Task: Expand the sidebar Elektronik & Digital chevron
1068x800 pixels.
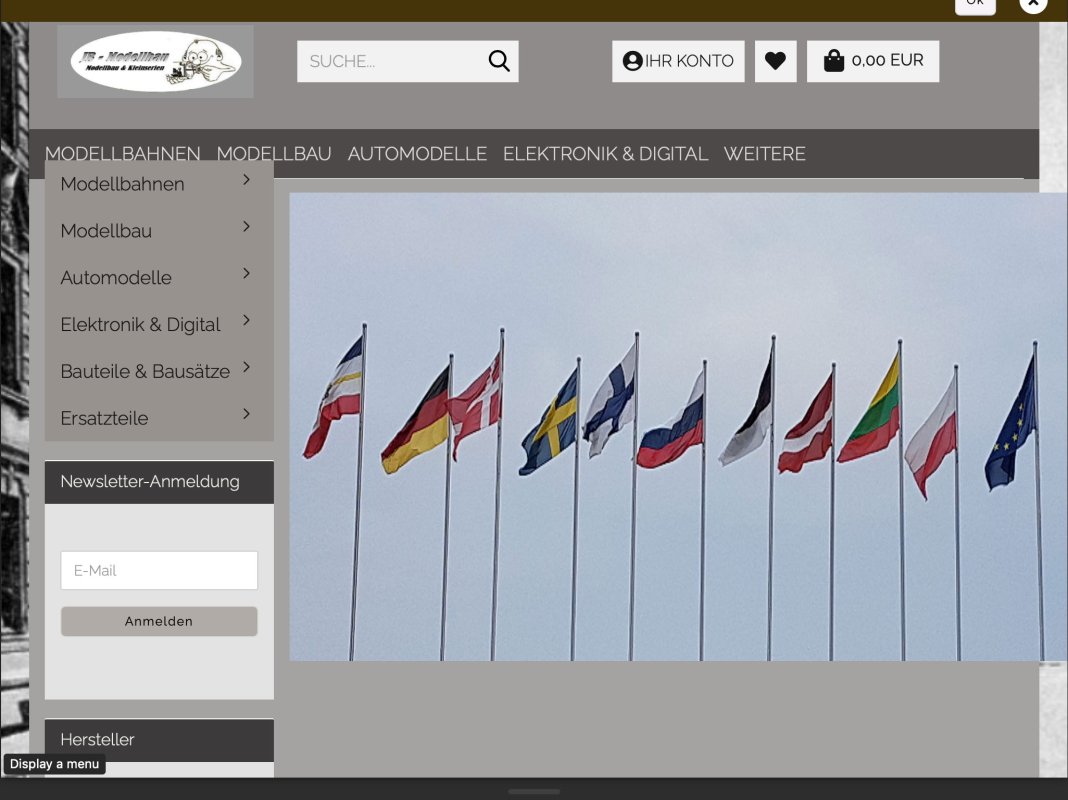Action: [x=246, y=320]
